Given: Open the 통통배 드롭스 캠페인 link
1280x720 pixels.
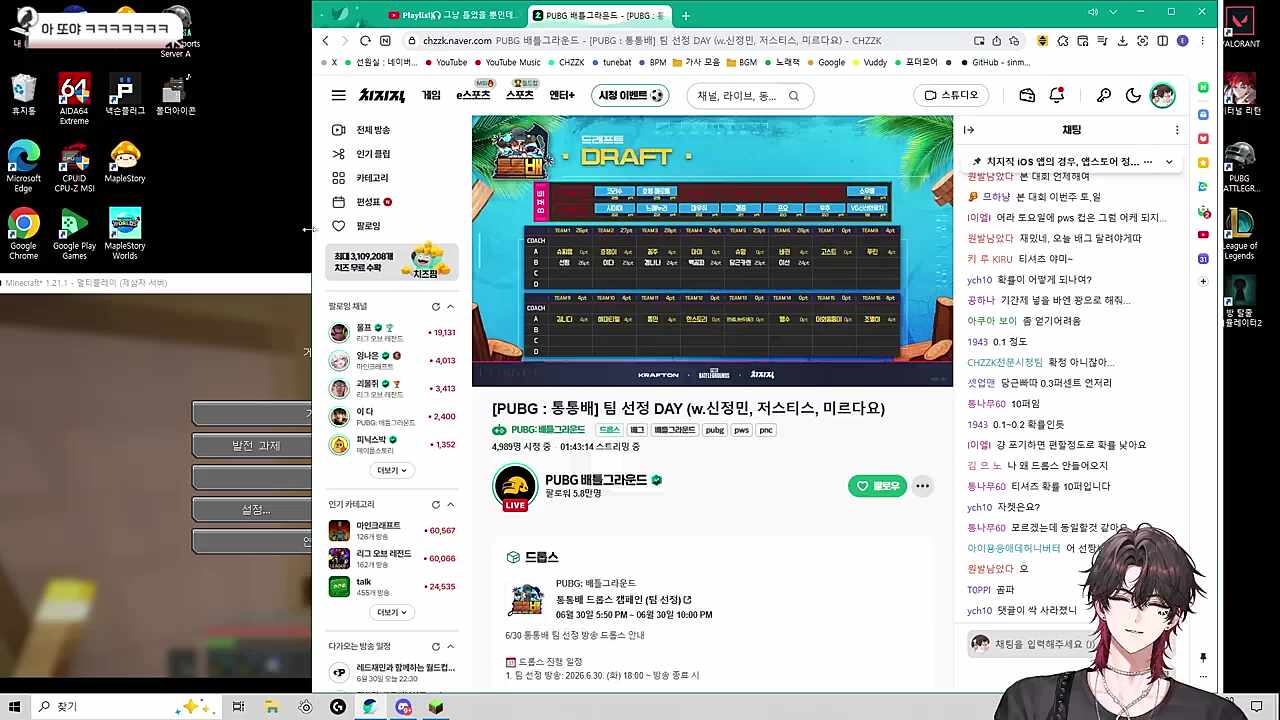Looking at the screenshot, I should tap(623, 600).
